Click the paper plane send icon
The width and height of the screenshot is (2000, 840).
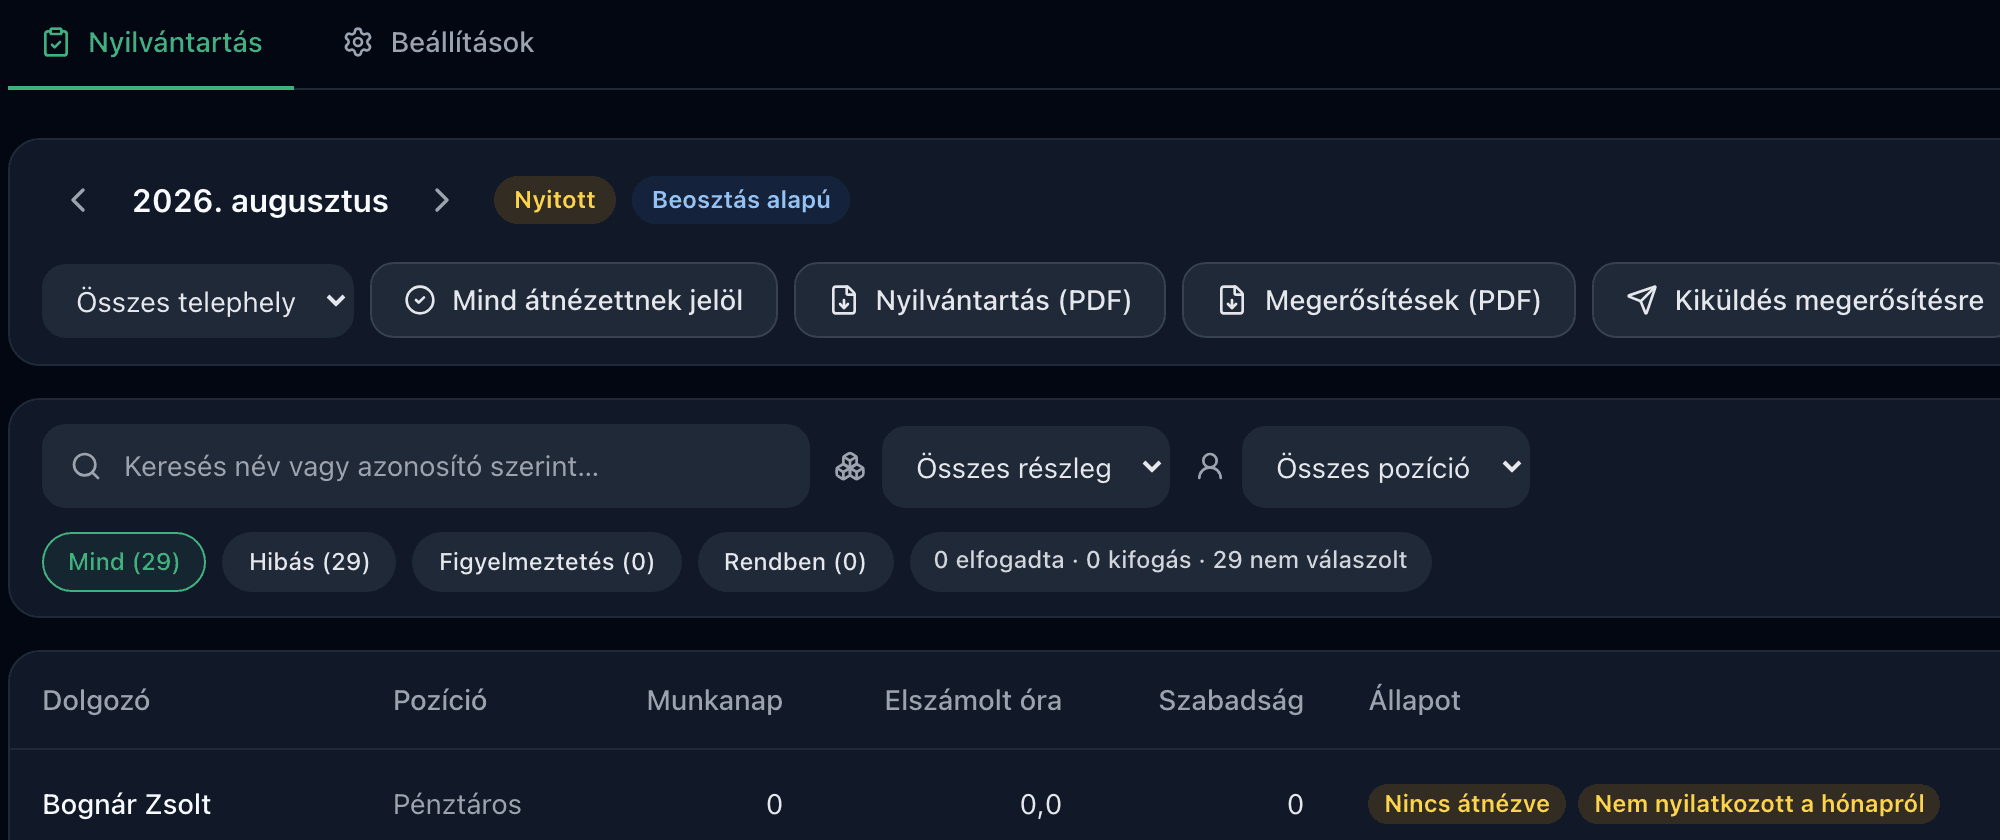(1642, 300)
